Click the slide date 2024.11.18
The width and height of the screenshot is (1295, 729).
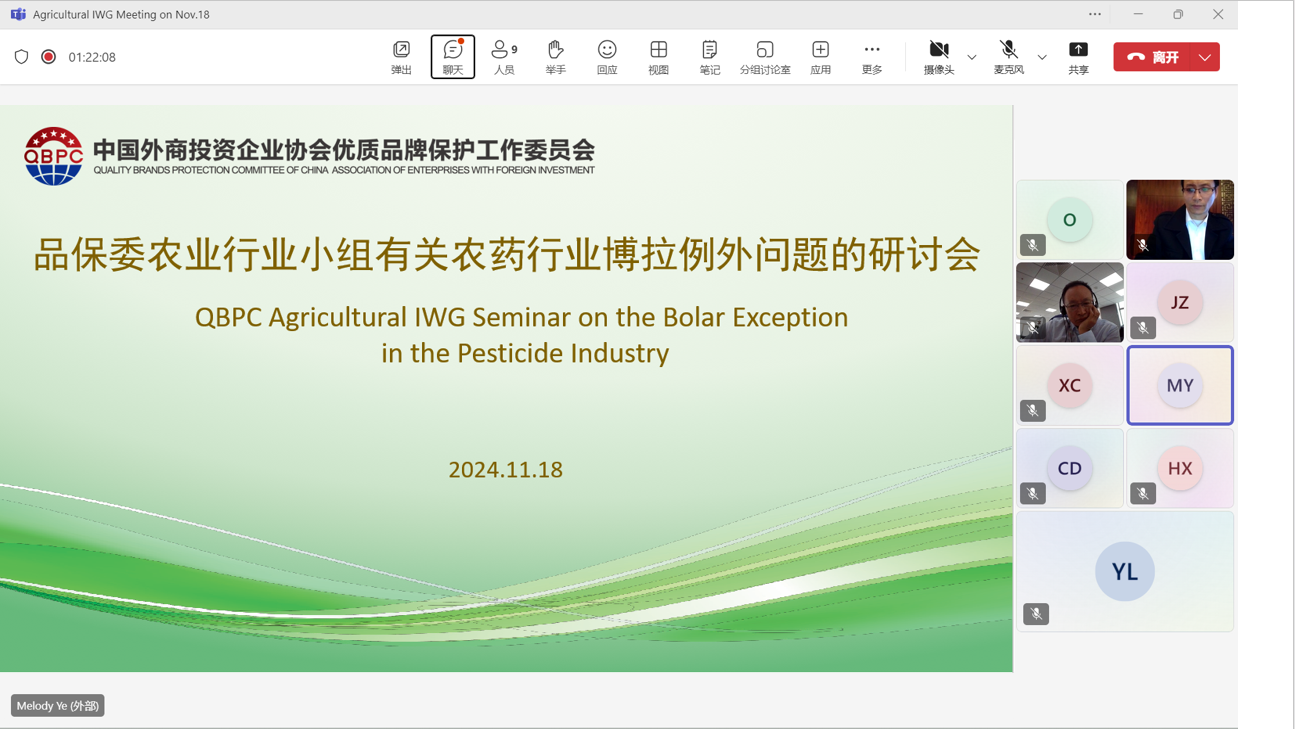505,469
